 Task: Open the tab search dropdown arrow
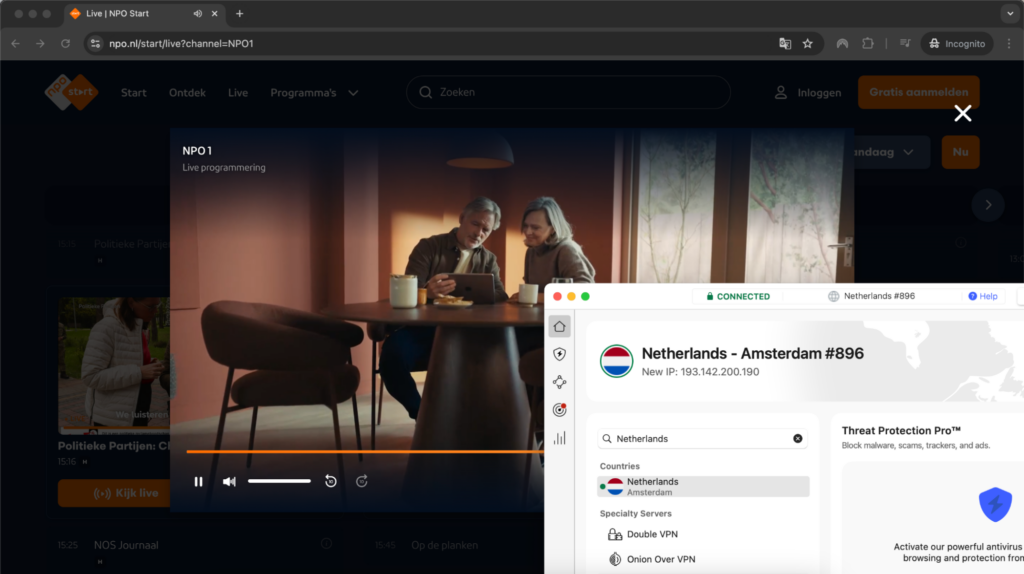pos(1010,14)
